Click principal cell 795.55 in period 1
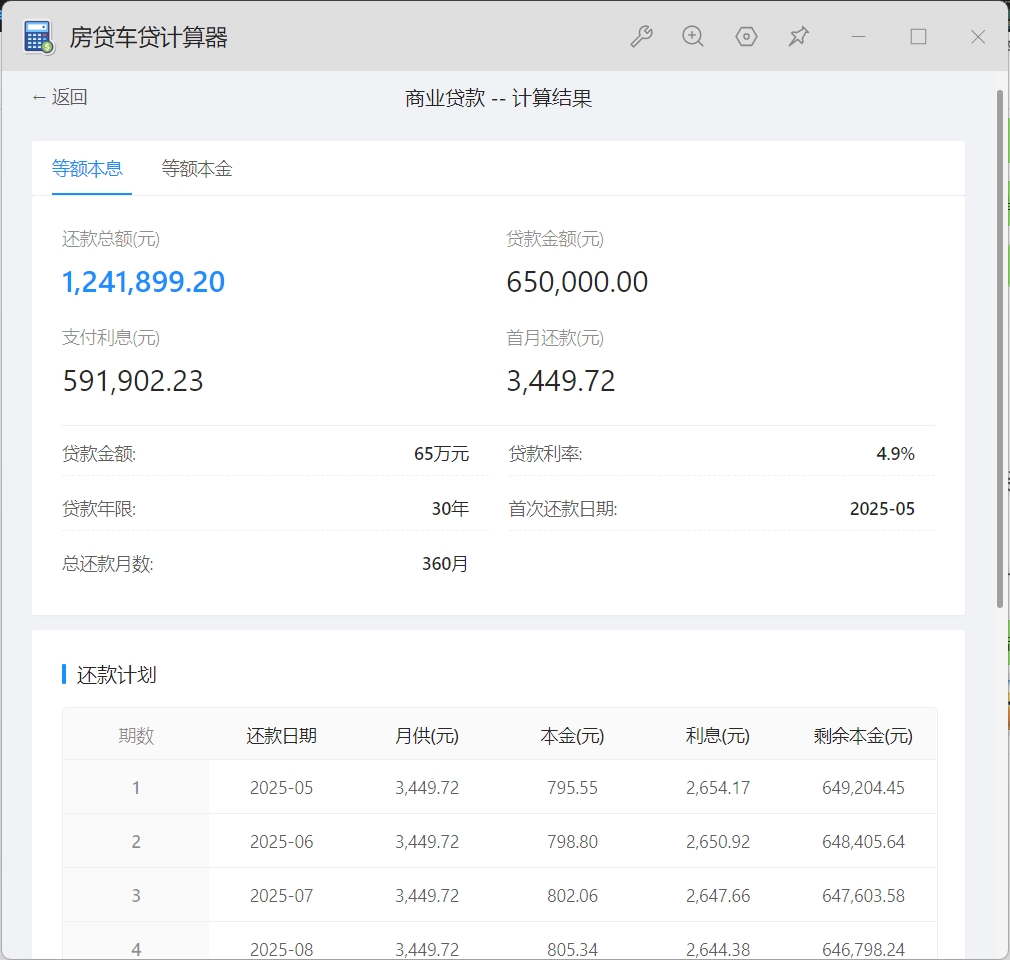Image resolution: width=1010 pixels, height=960 pixels. click(573, 788)
